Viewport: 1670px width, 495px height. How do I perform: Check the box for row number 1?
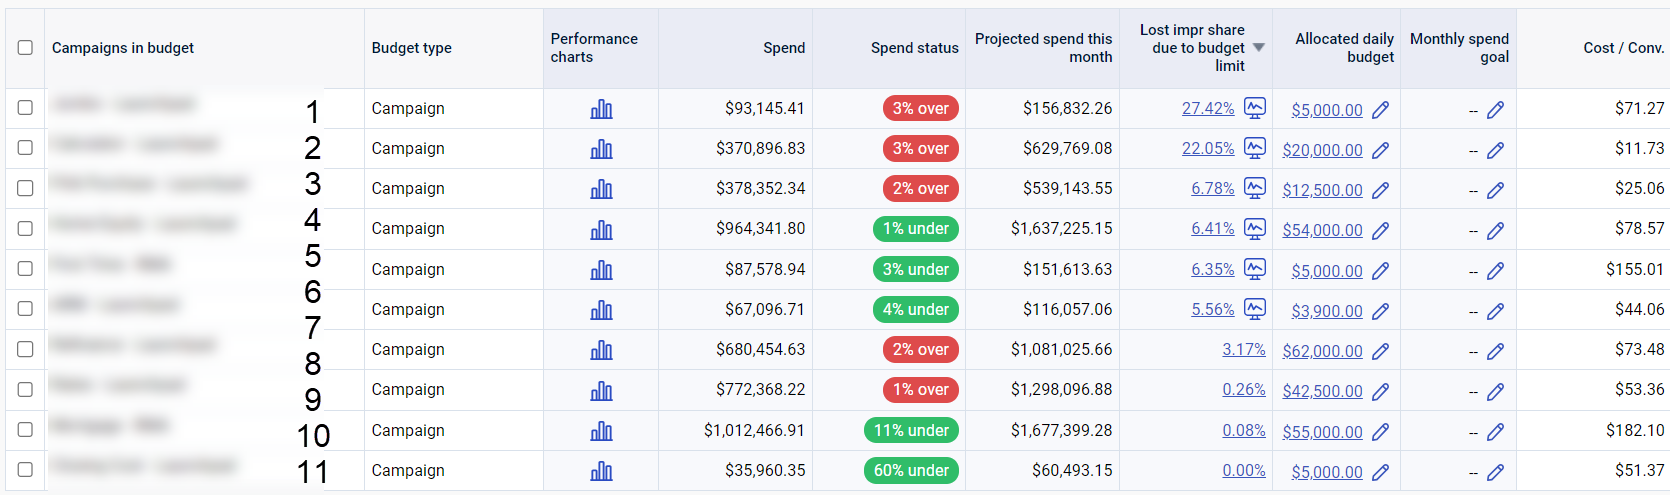25,108
